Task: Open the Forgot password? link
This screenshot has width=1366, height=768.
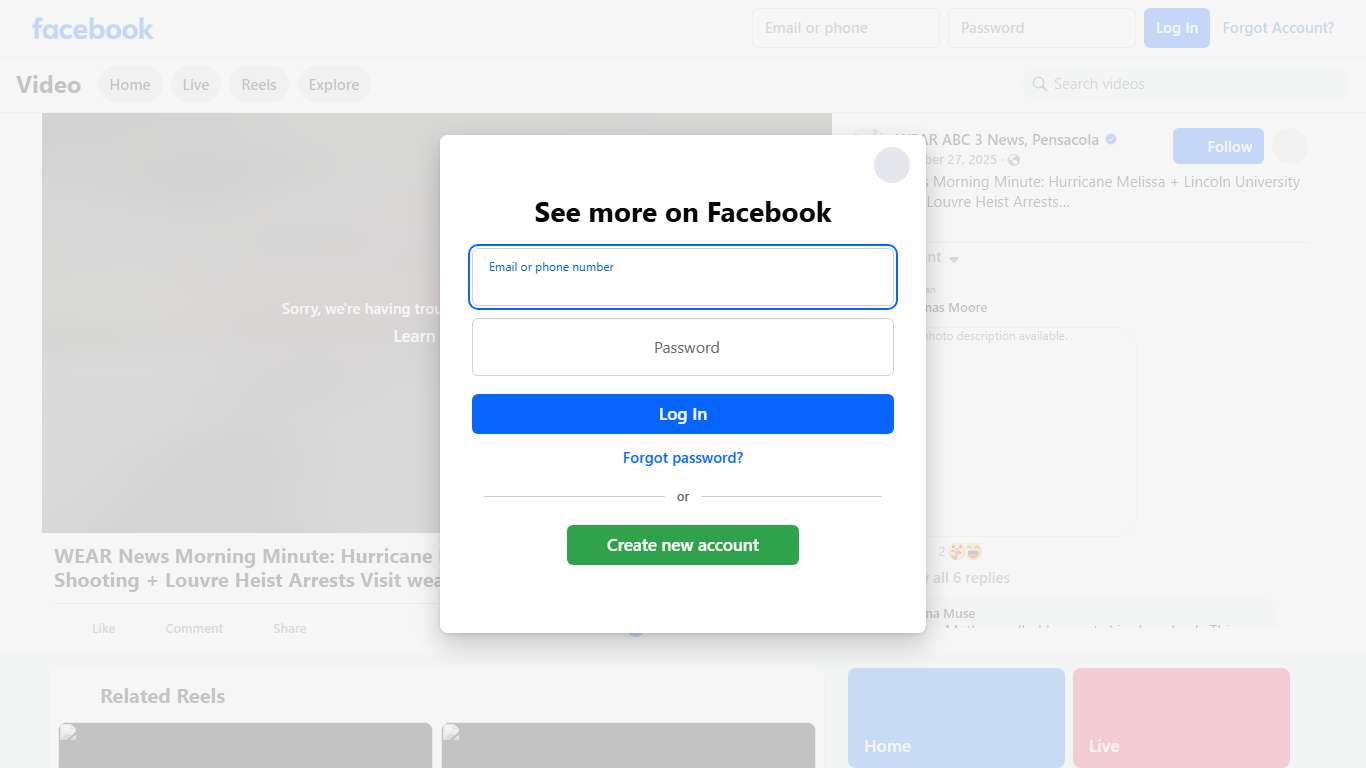Action: [x=683, y=458]
